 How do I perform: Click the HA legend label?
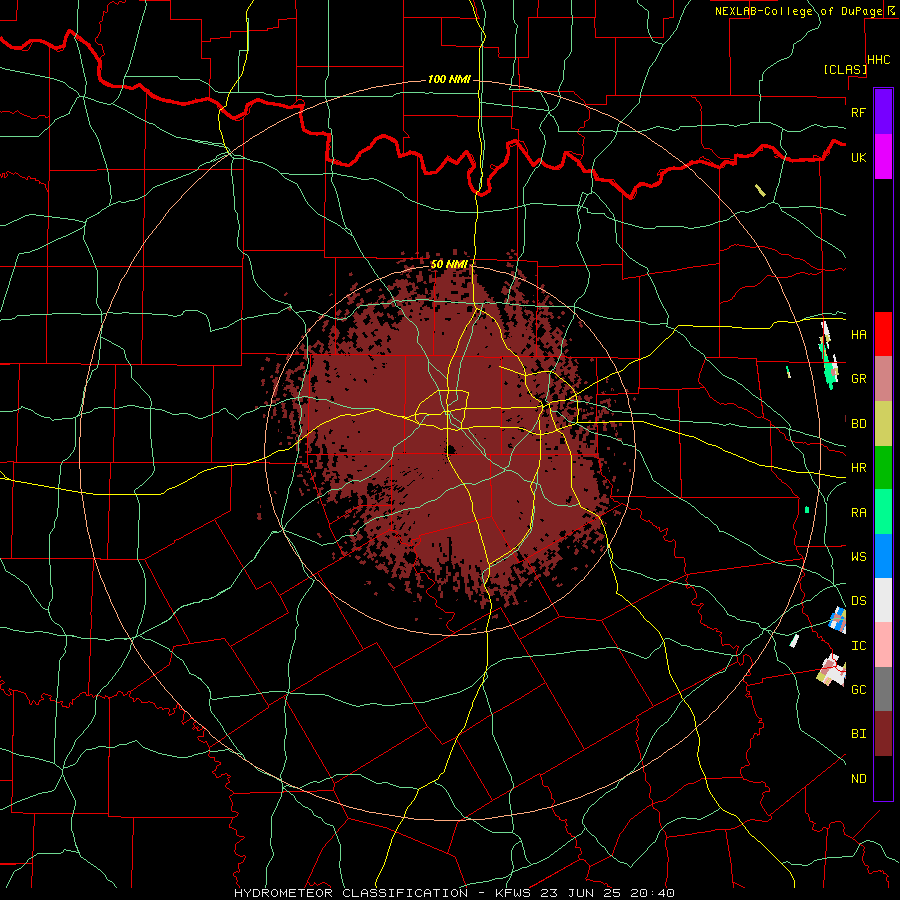pos(858,335)
